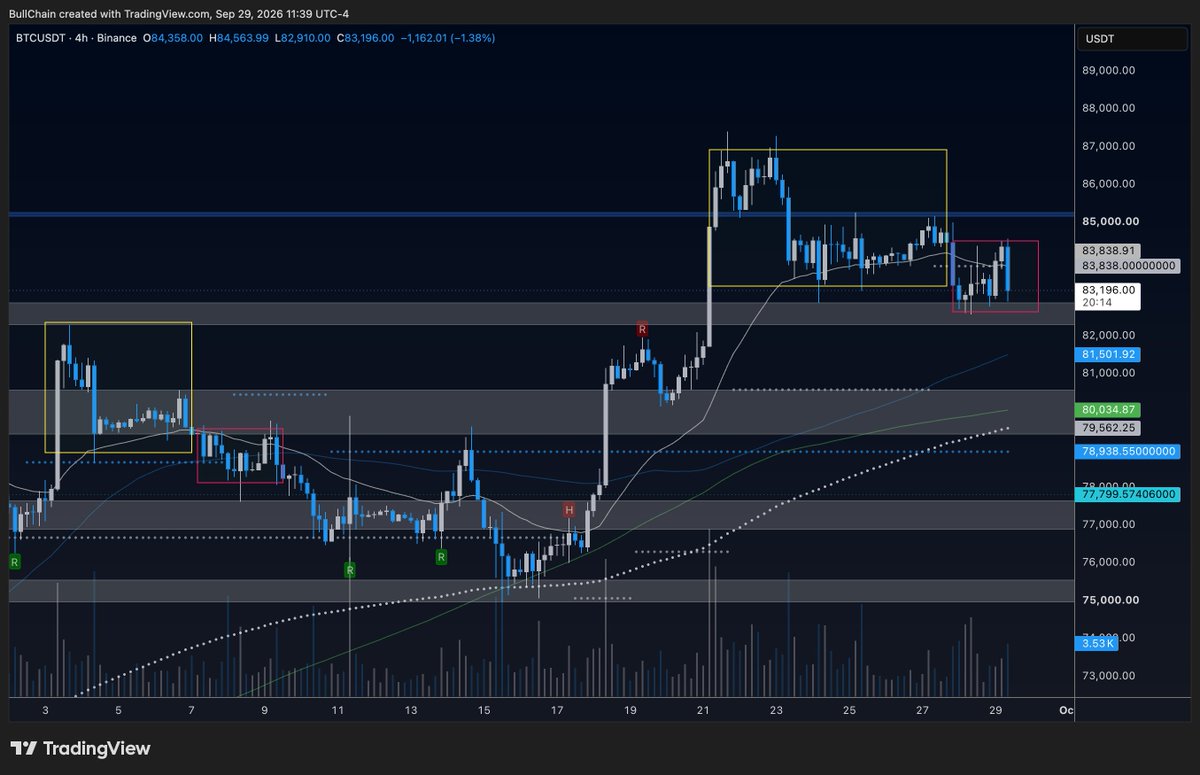Screen dimensions: 1200x775
Task: Click the 83,838.00000000 price tag
Action: (x=1129, y=266)
